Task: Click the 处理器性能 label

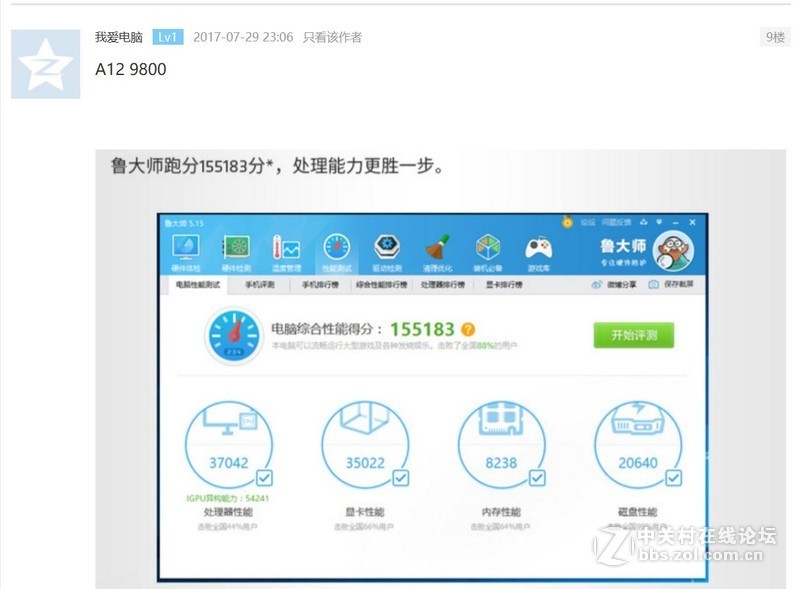Action: click(x=228, y=512)
